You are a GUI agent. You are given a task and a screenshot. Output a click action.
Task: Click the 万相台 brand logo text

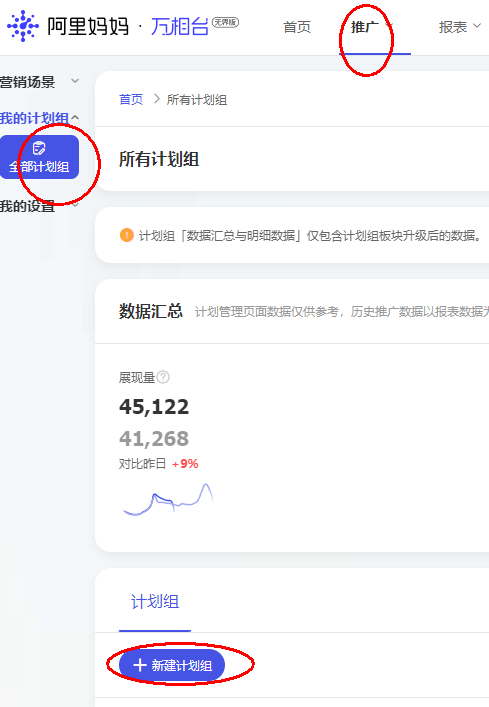coord(179,27)
